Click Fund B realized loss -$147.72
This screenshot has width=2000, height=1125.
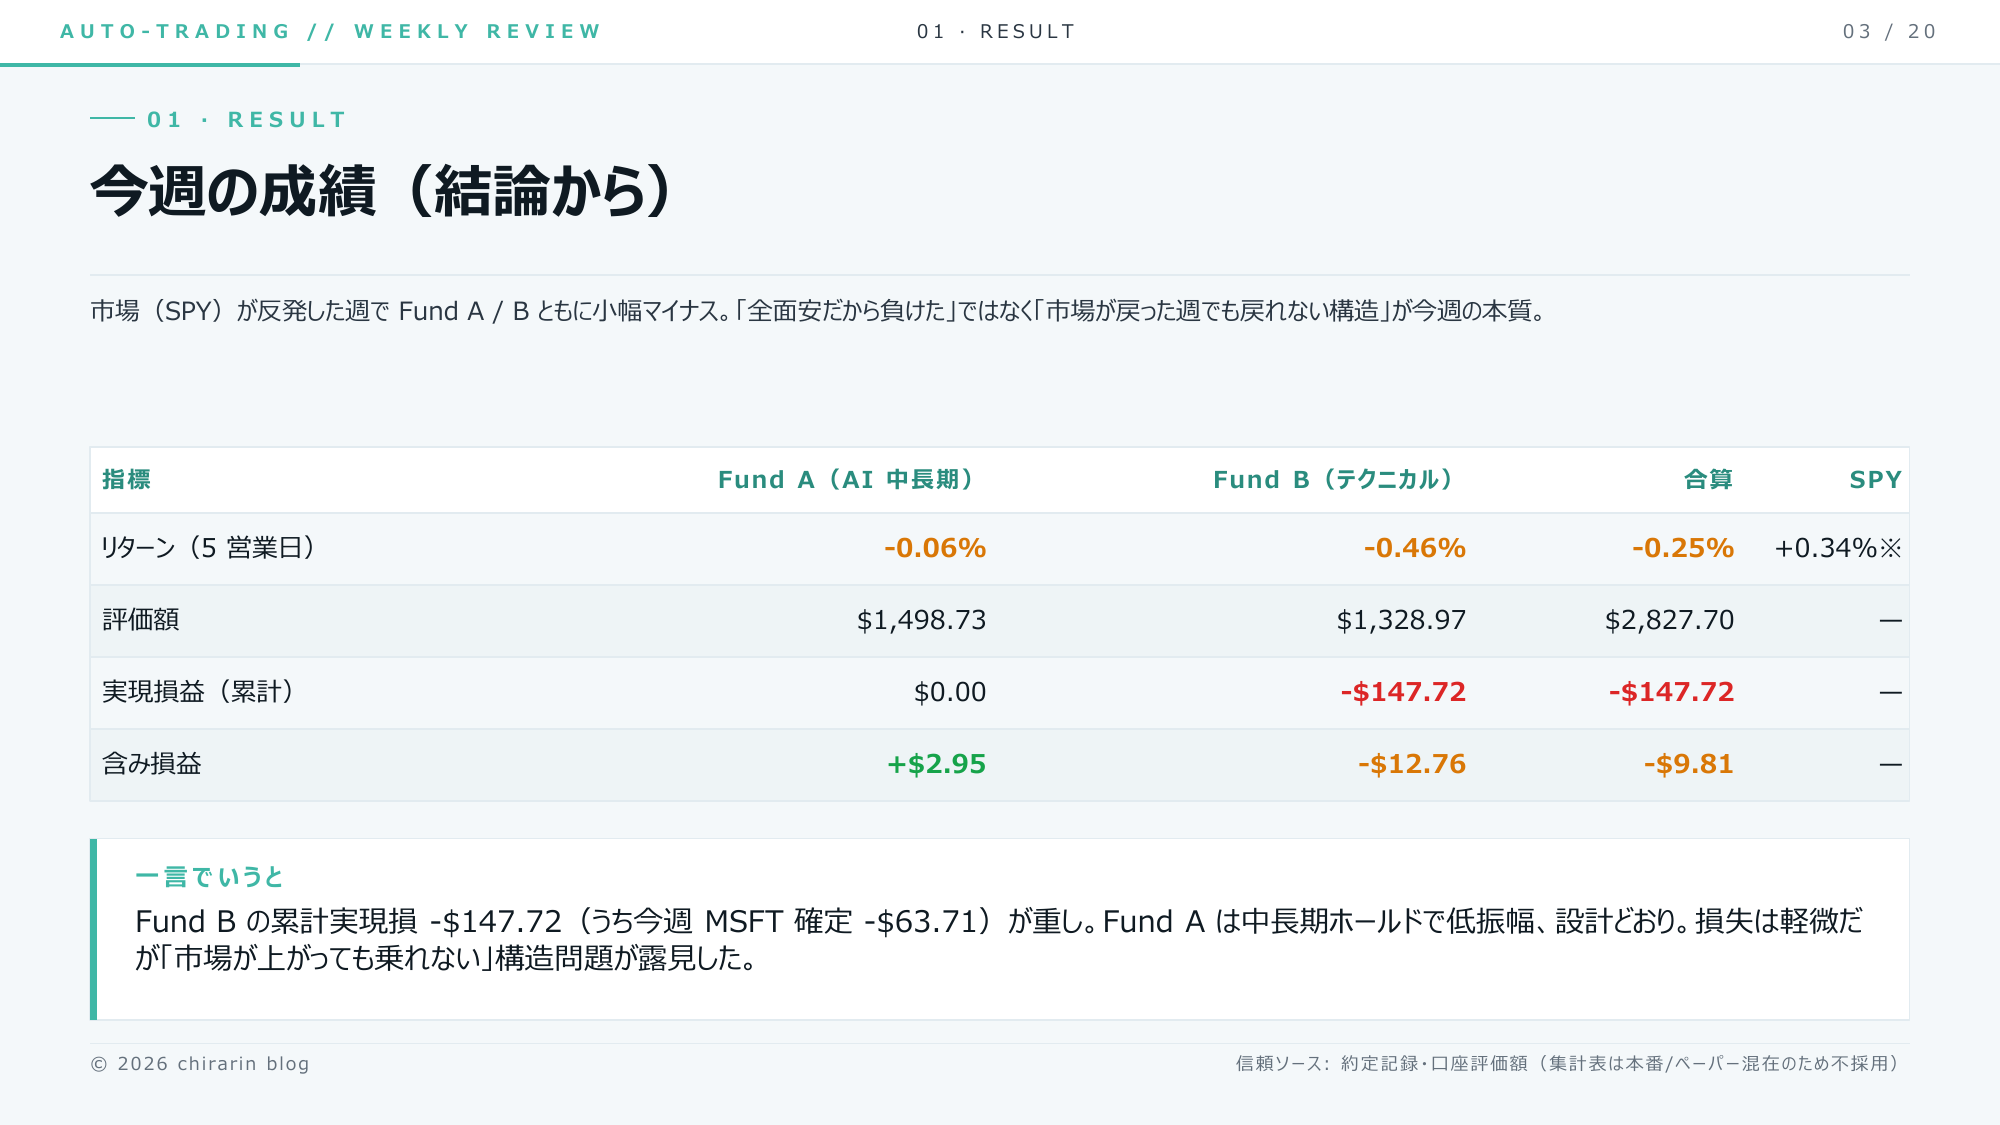pyautogui.click(x=1403, y=692)
